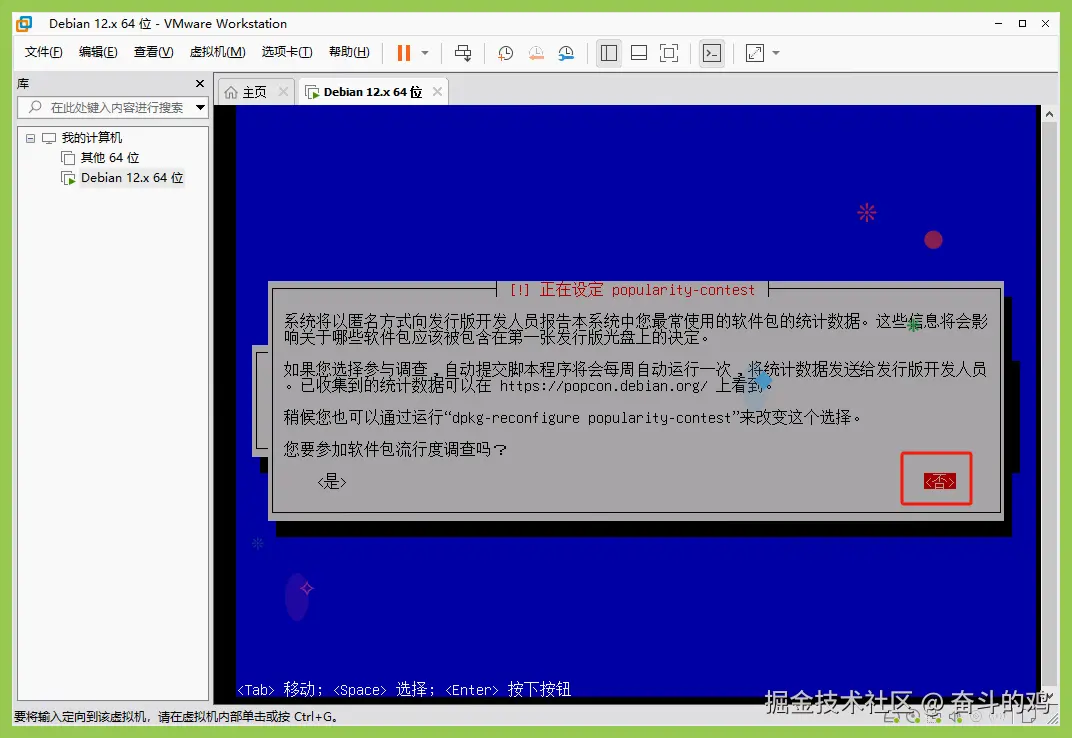1072x738 pixels.
Task: Choose <是> in popularity-contest dialog
Action: pyautogui.click(x=332, y=482)
